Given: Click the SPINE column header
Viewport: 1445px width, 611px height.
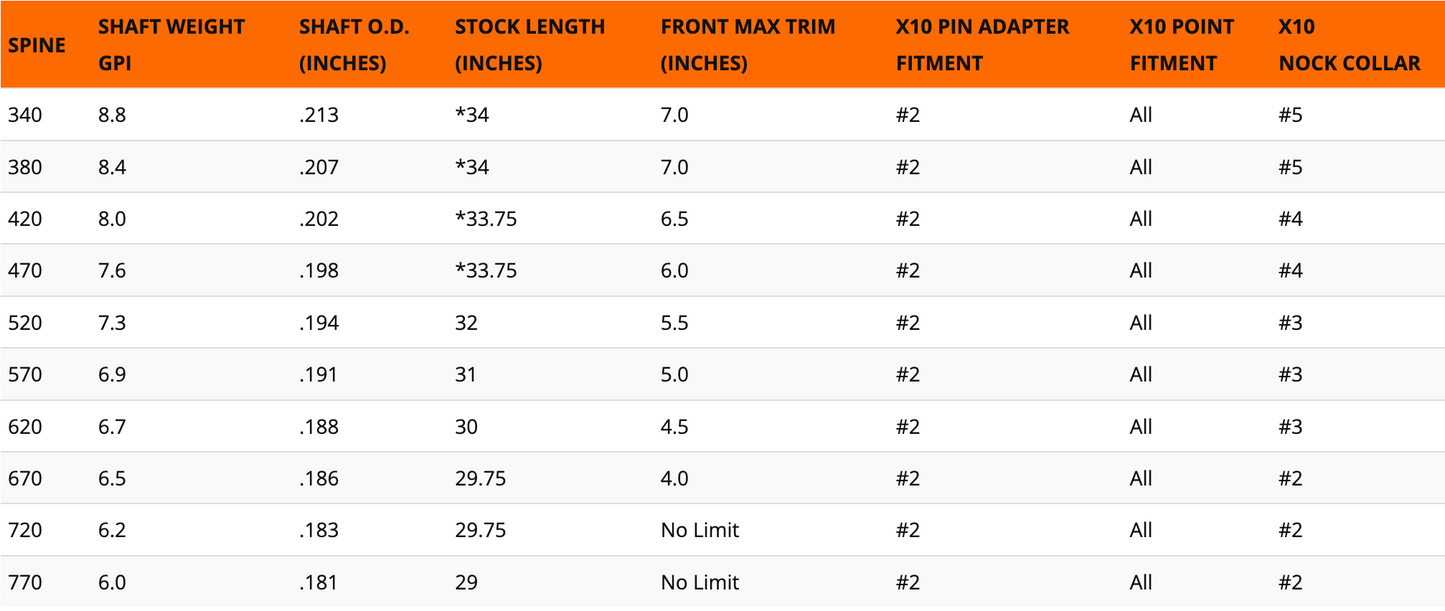Looking at the screenshot, I should [37, 45].
